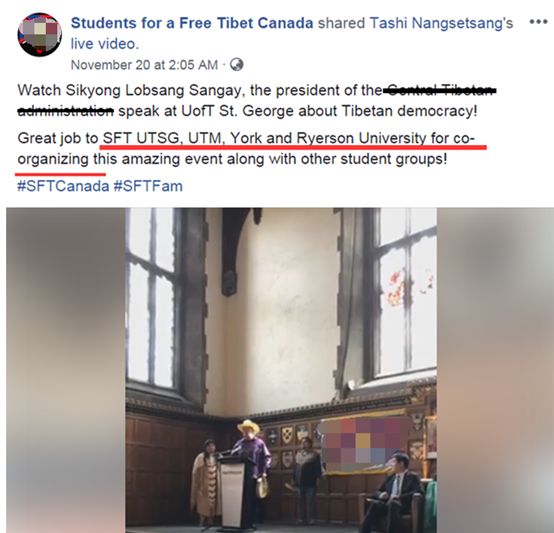
Task: Click the podium in the video frame
Action: [x=232, y=492]
